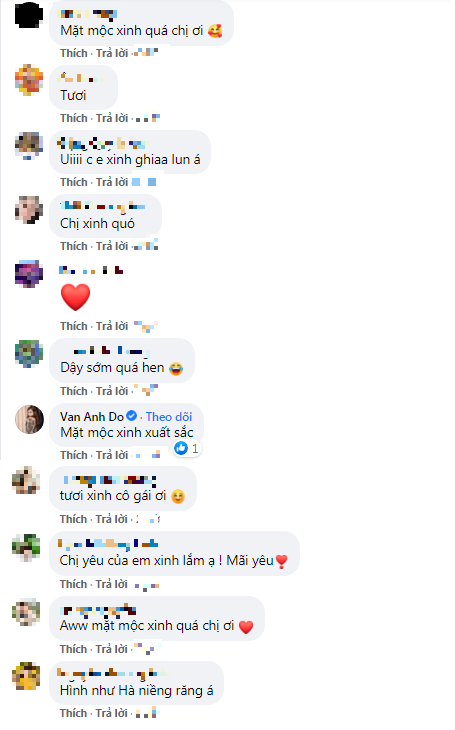Open the Van Anh Do profile name link
Viewport: 455px width, 730px height.
(92, 416)
